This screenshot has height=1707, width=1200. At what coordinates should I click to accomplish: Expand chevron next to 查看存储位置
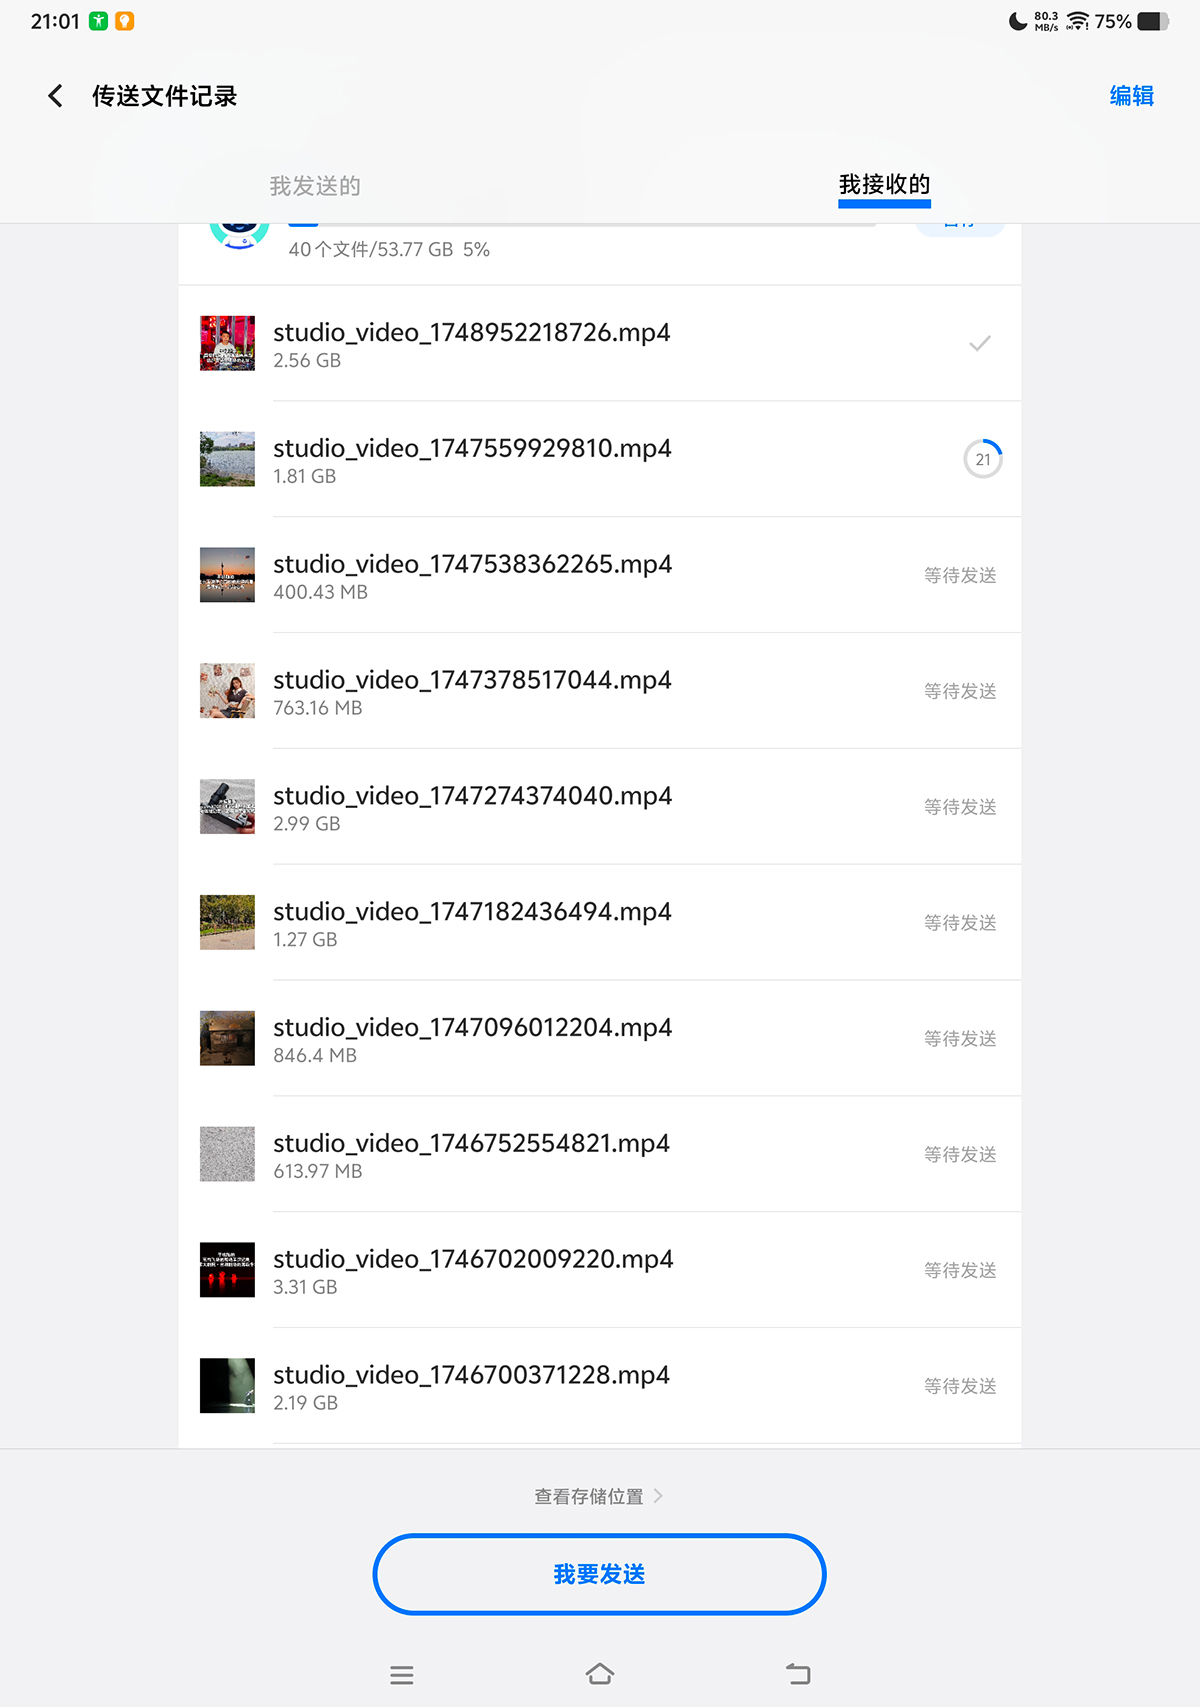[658, 1496]
